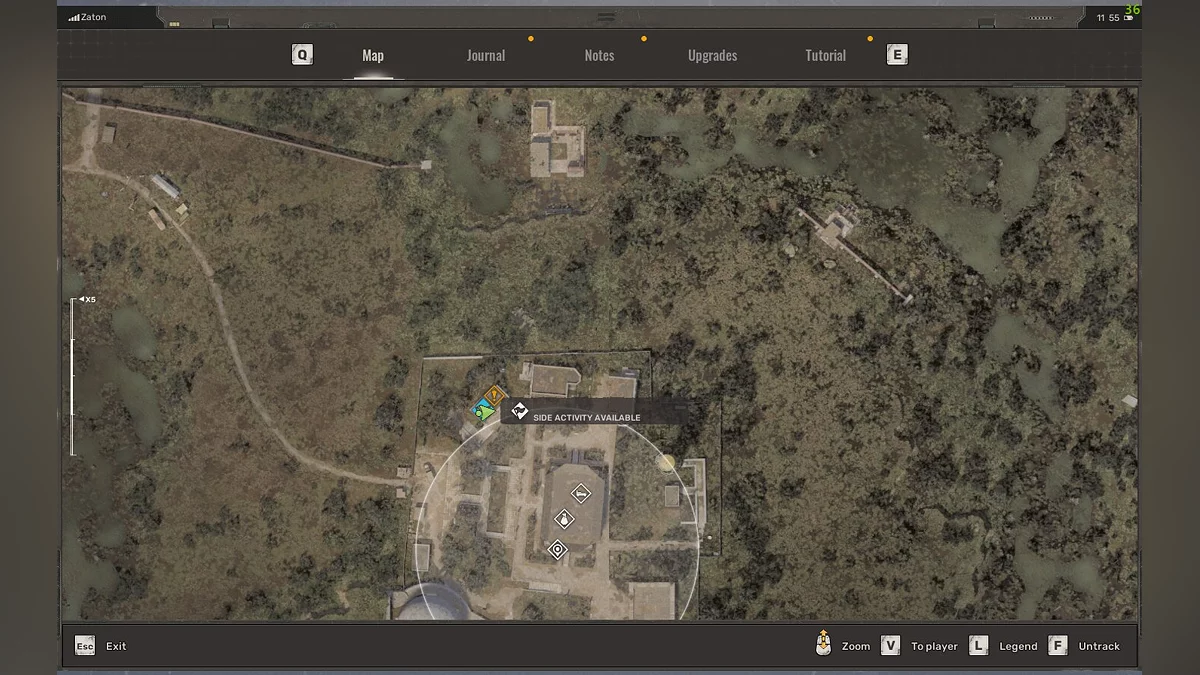The image size is (1200, 675).
Task: Click the 11 55 clock display
Action: 1108,18
